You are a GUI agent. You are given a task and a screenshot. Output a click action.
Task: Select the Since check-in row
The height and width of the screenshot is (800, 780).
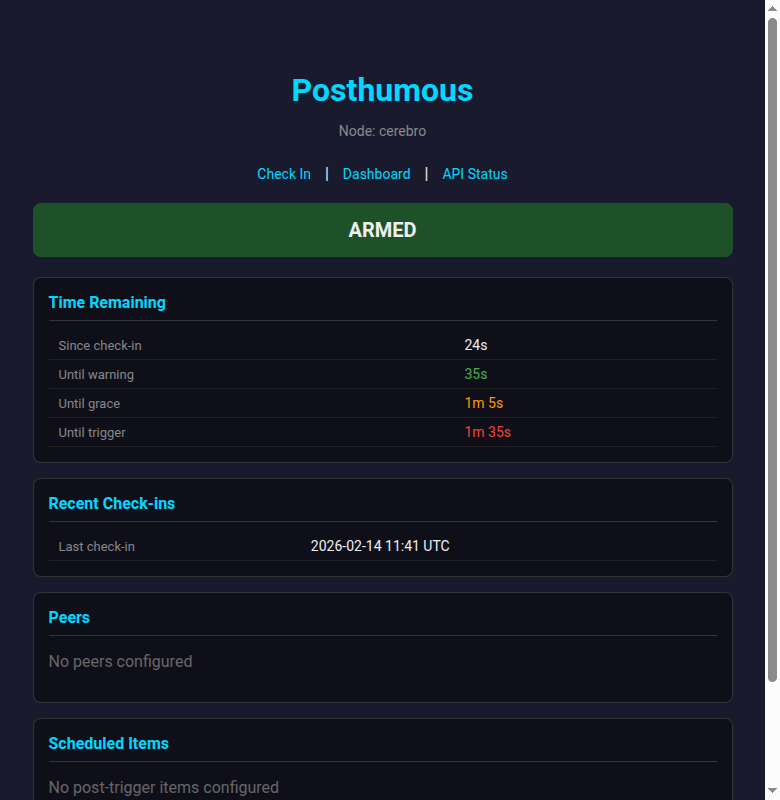coord(100,345)
